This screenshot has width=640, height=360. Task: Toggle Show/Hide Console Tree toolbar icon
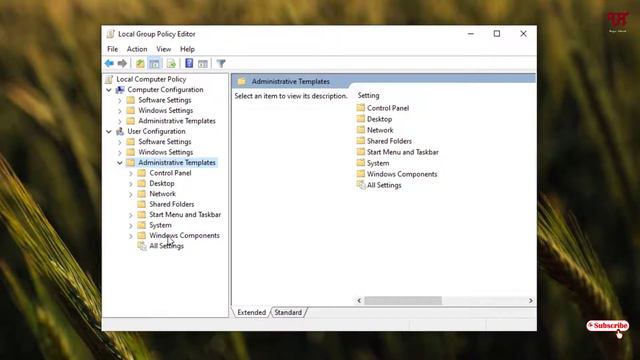pos(155,63)
